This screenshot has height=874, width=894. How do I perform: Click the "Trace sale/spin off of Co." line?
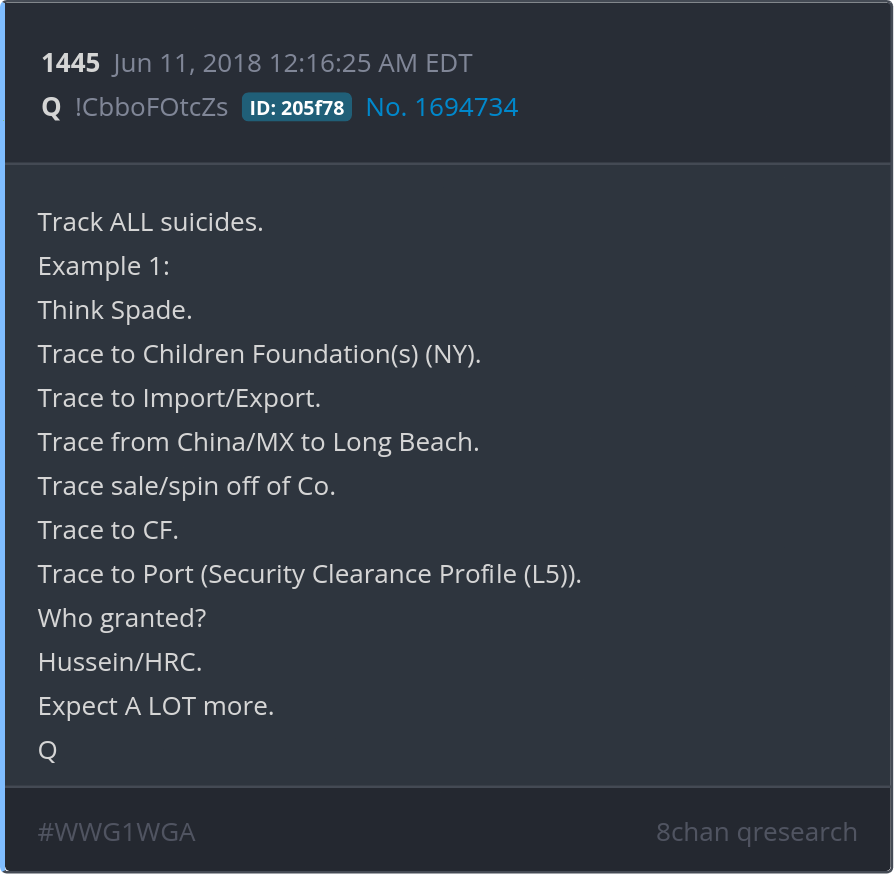coord(186,486)
